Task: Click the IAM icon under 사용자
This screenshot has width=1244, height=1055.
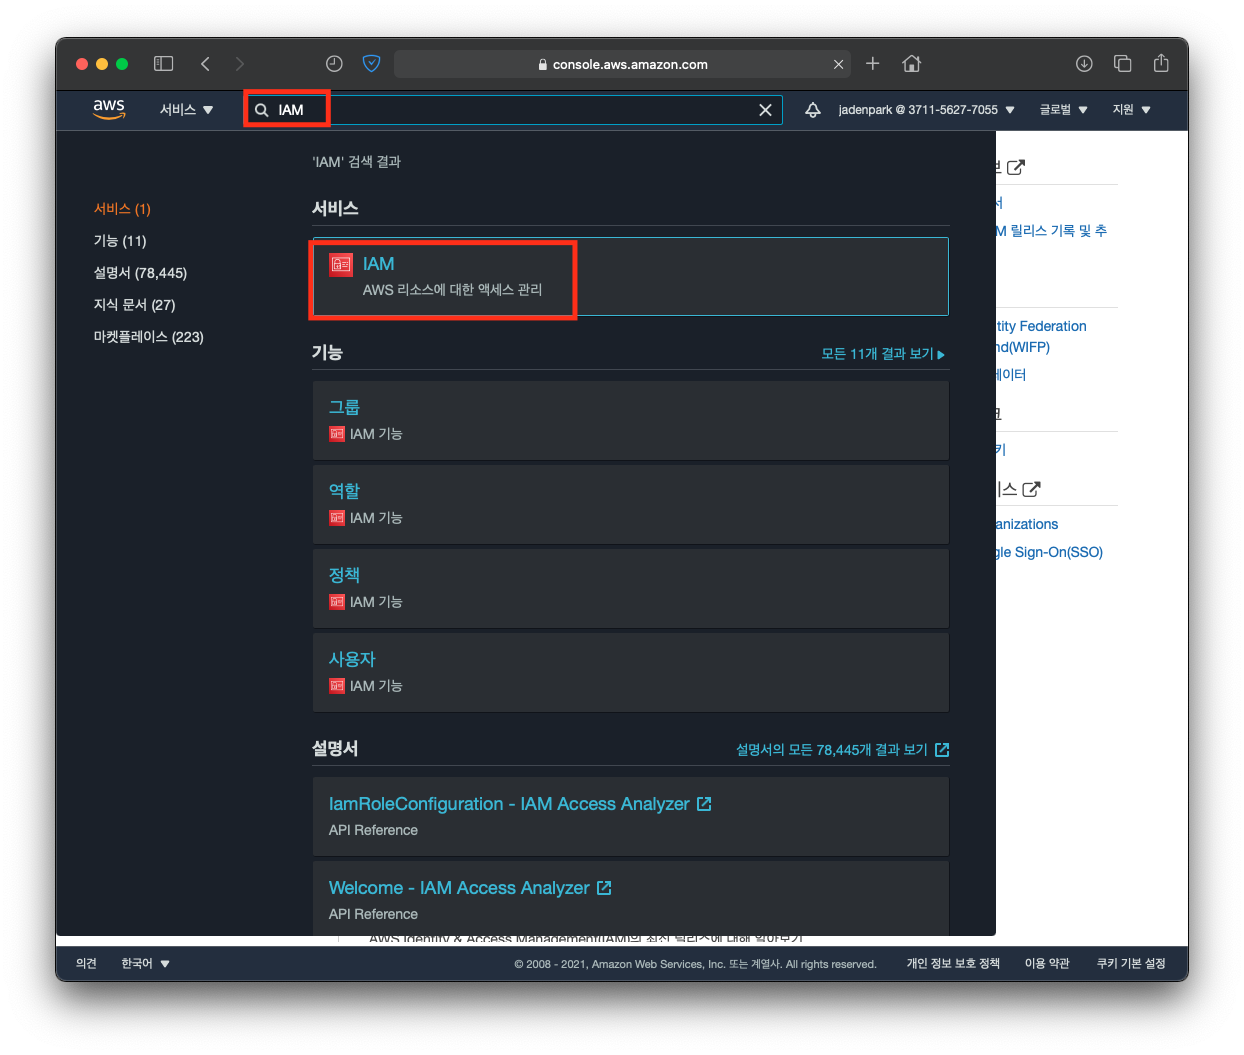Action: (x=337, y=686)
